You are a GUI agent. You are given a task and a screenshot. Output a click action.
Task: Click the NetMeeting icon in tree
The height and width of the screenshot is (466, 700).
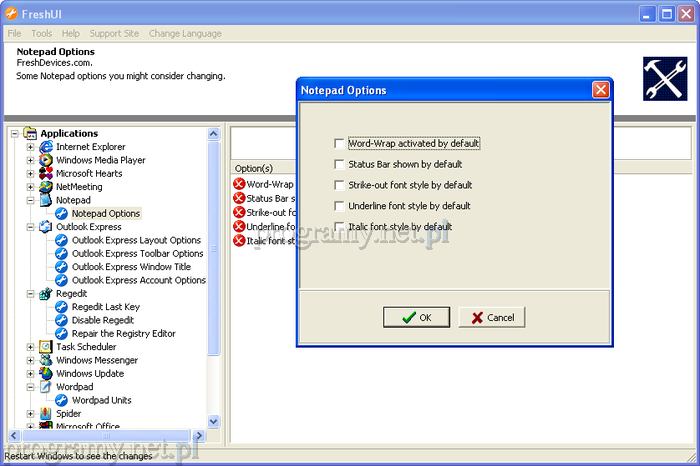[46, 187]
